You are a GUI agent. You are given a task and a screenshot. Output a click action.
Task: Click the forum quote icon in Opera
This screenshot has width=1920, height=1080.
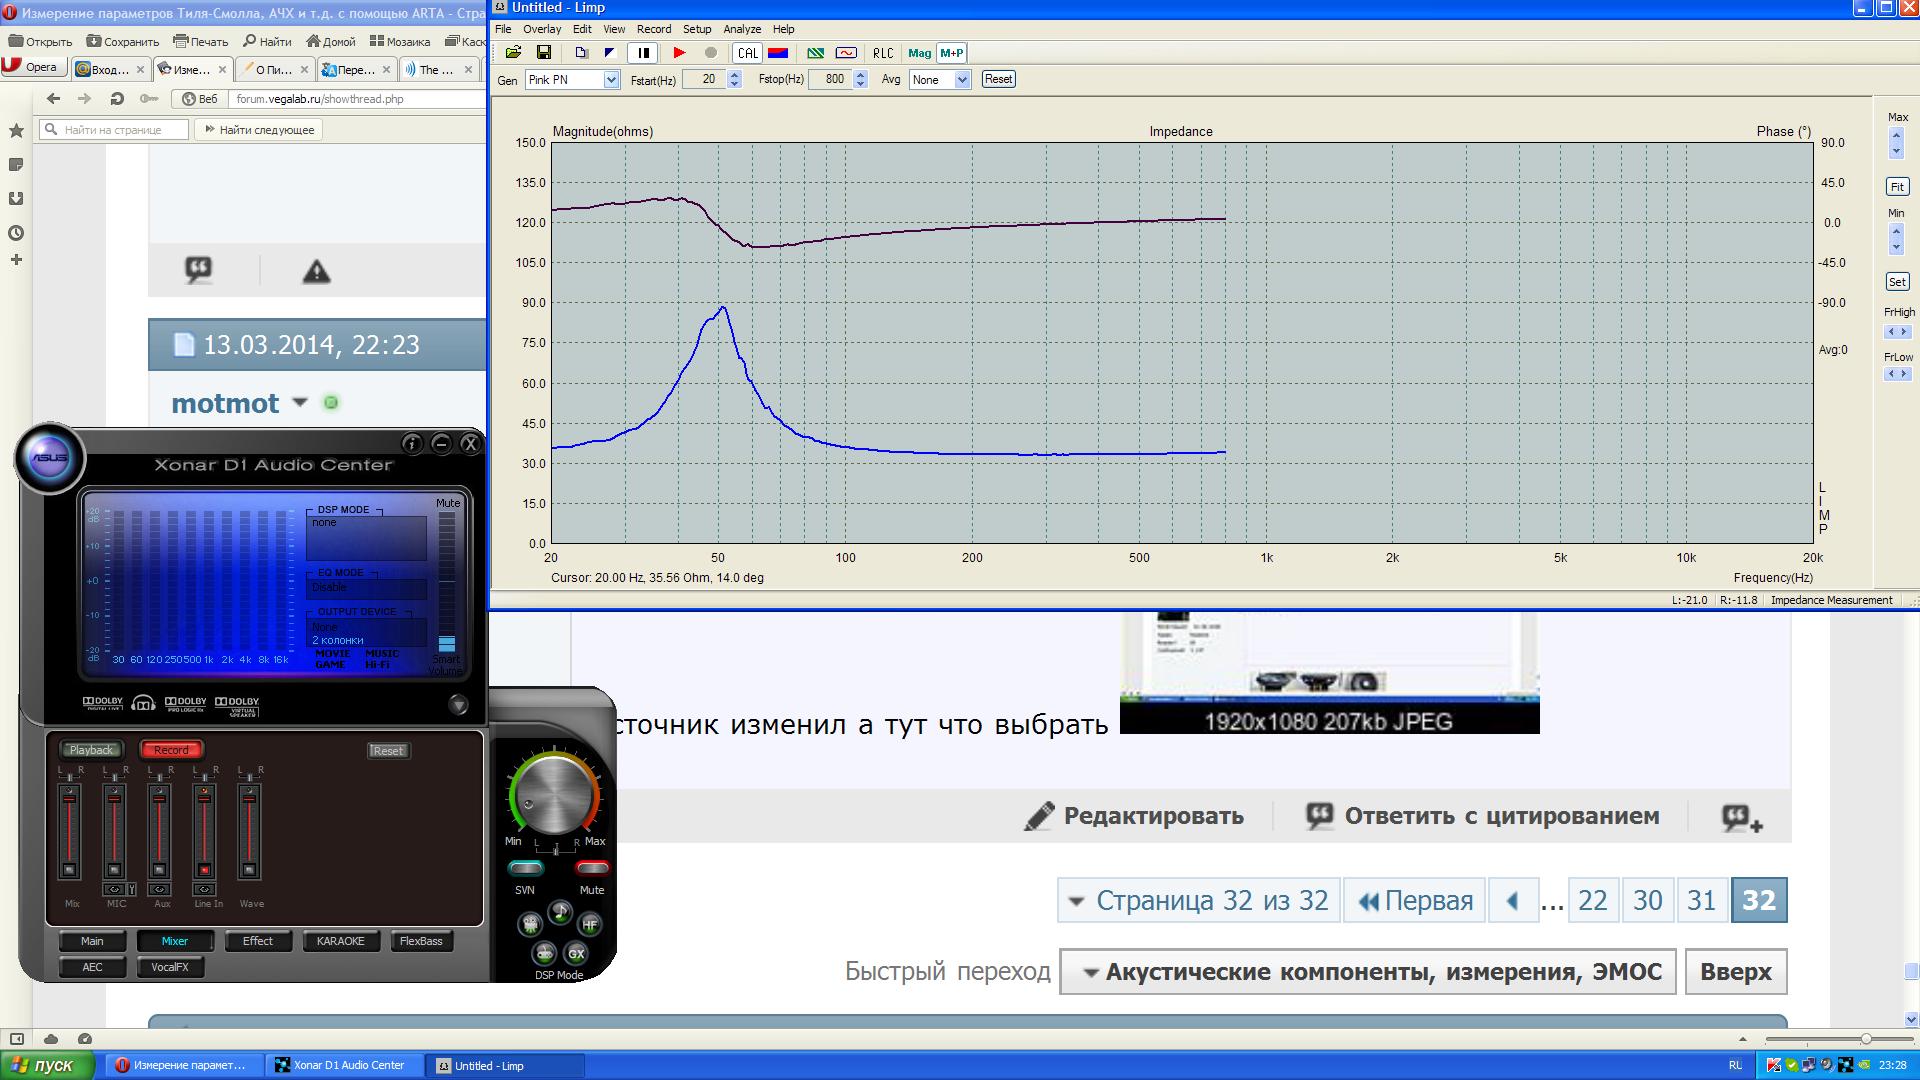[199, 270]
